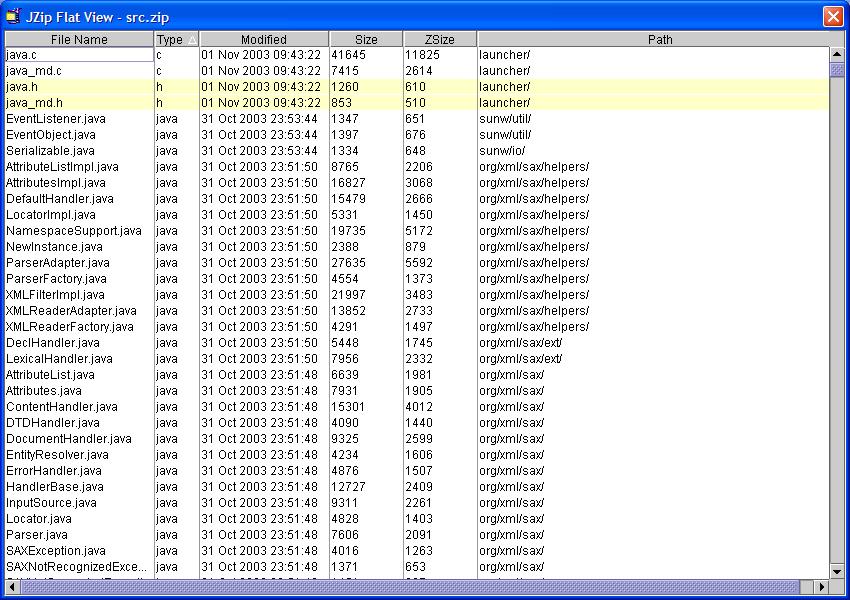Viewport: 850px width, 600px height.
Task: Click size value 15301 for ContentHandler.java
Action: tap(348, 407)
